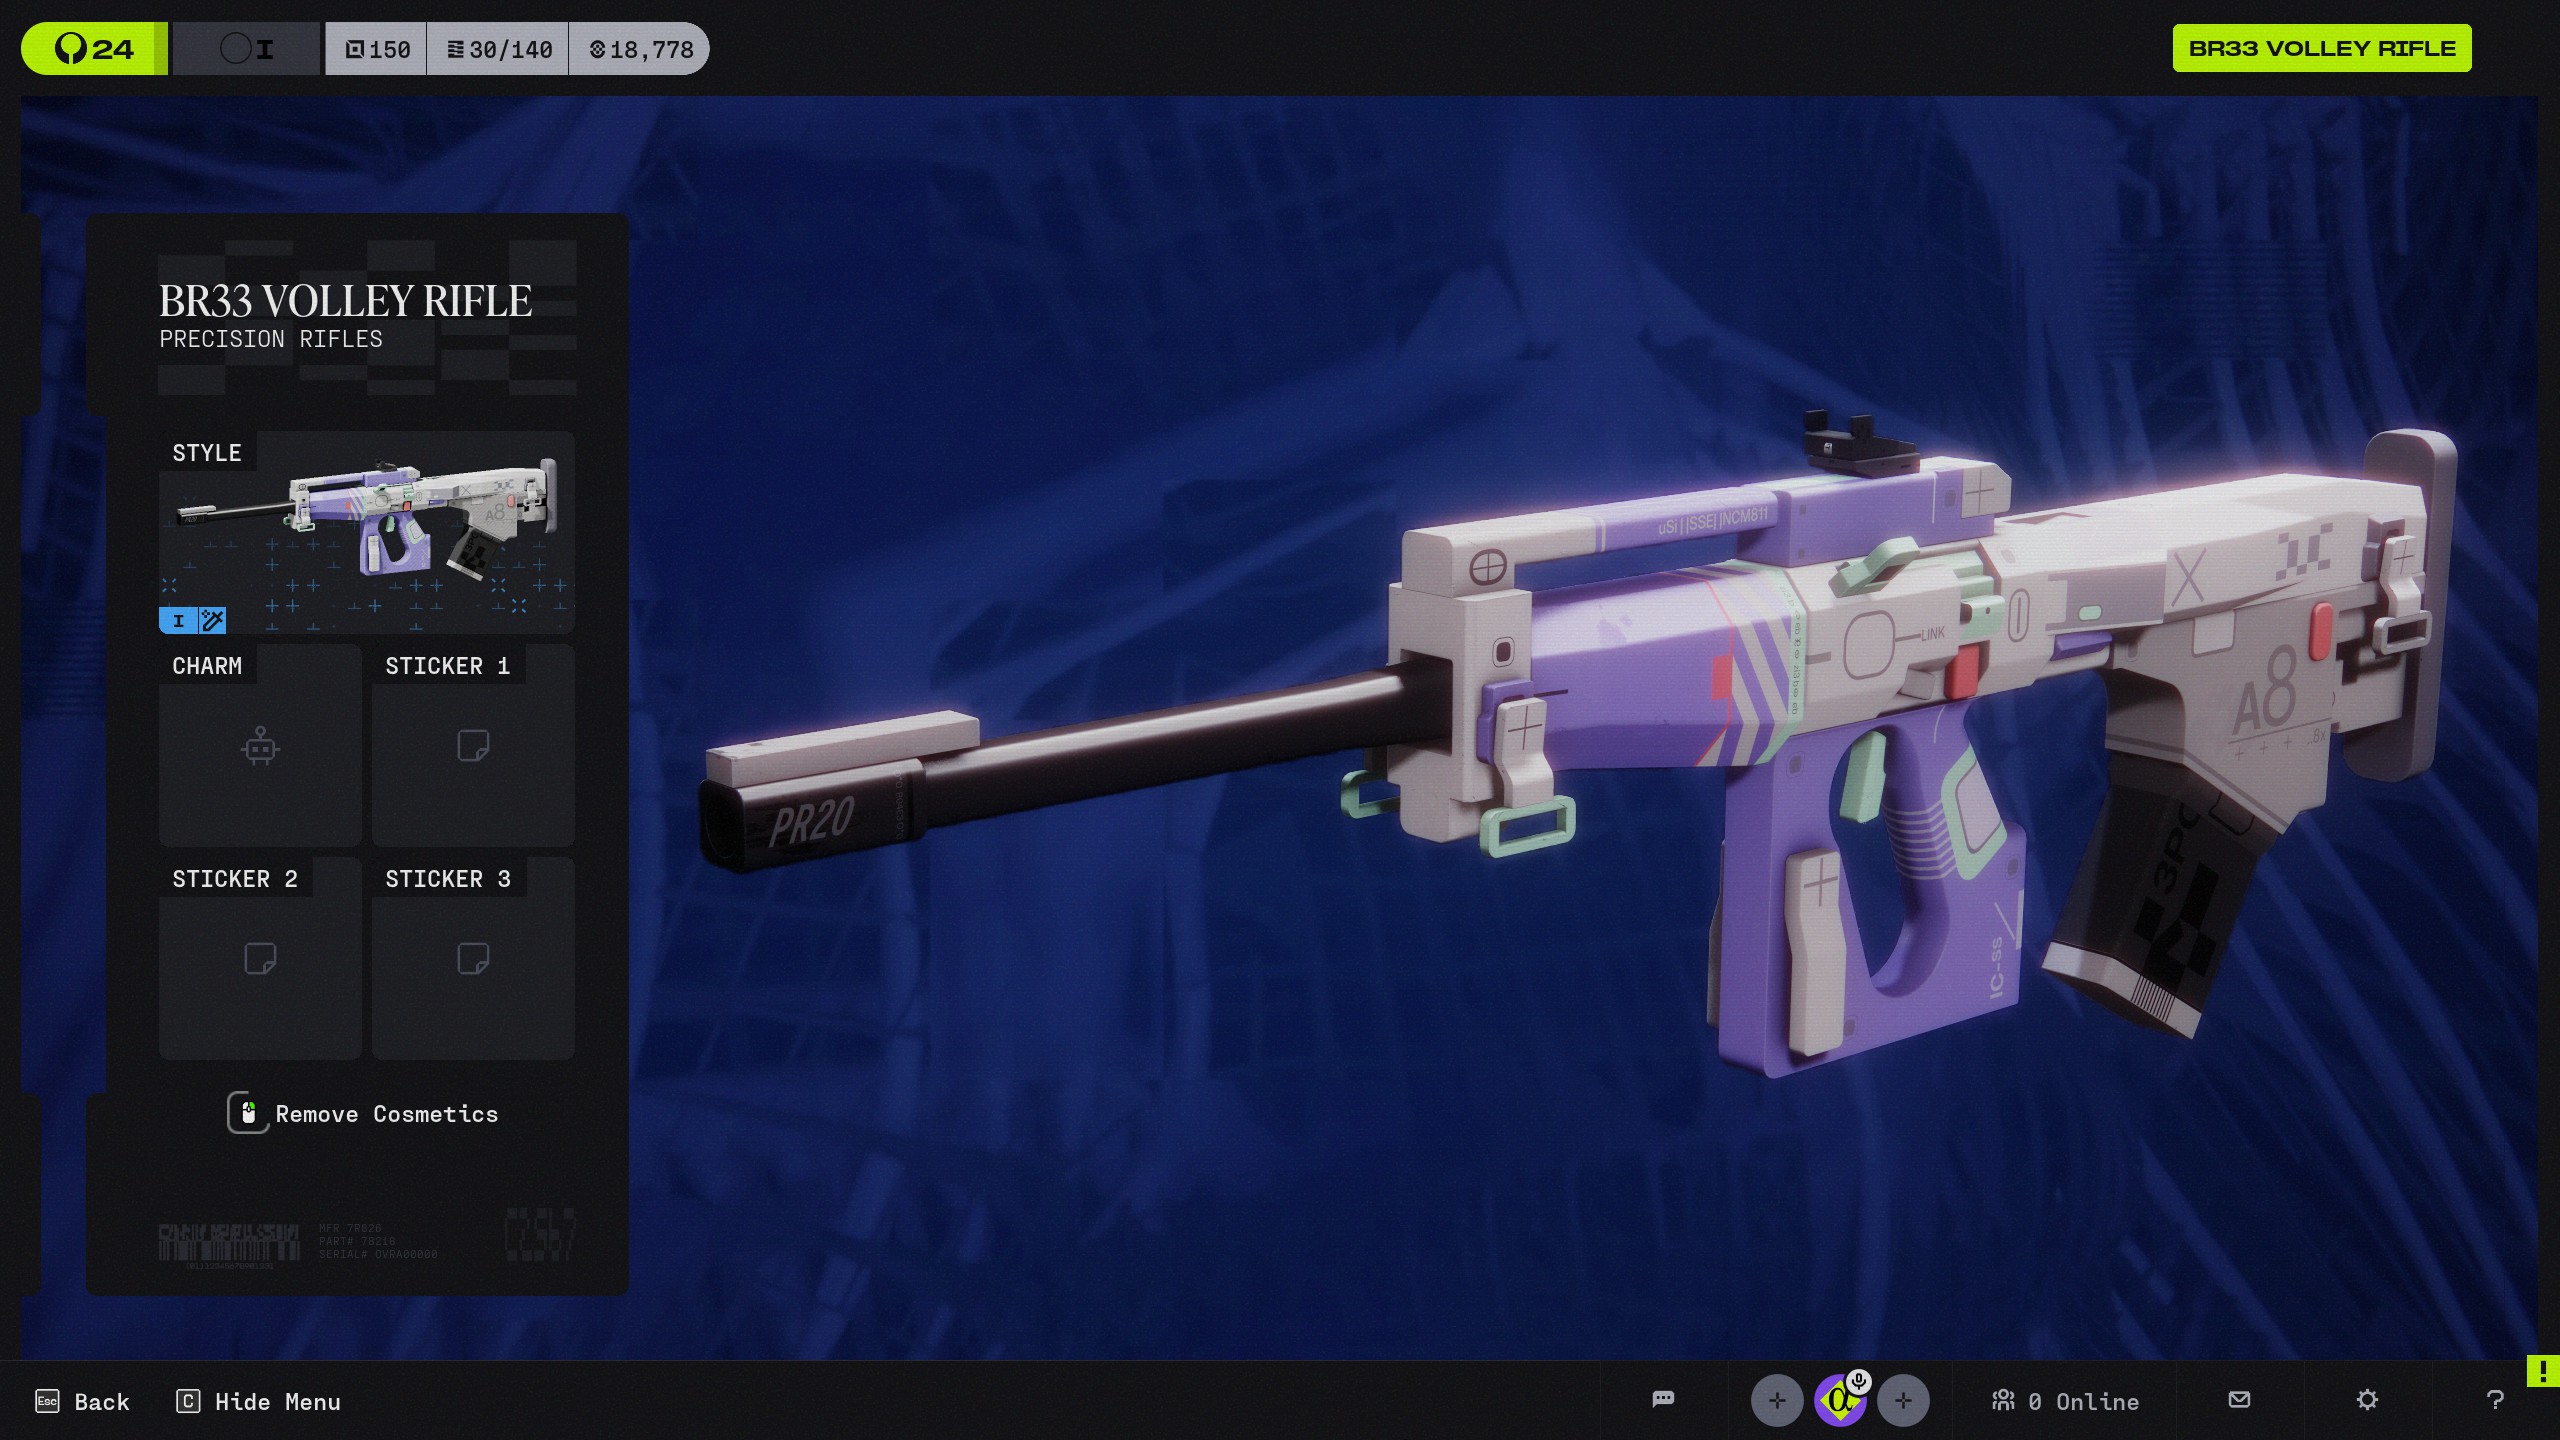Click the BR33 VOLLEY RIFLE title banner
Image resolution: width=2560 pixels, height=1440 pixels.
[2322, 47]
